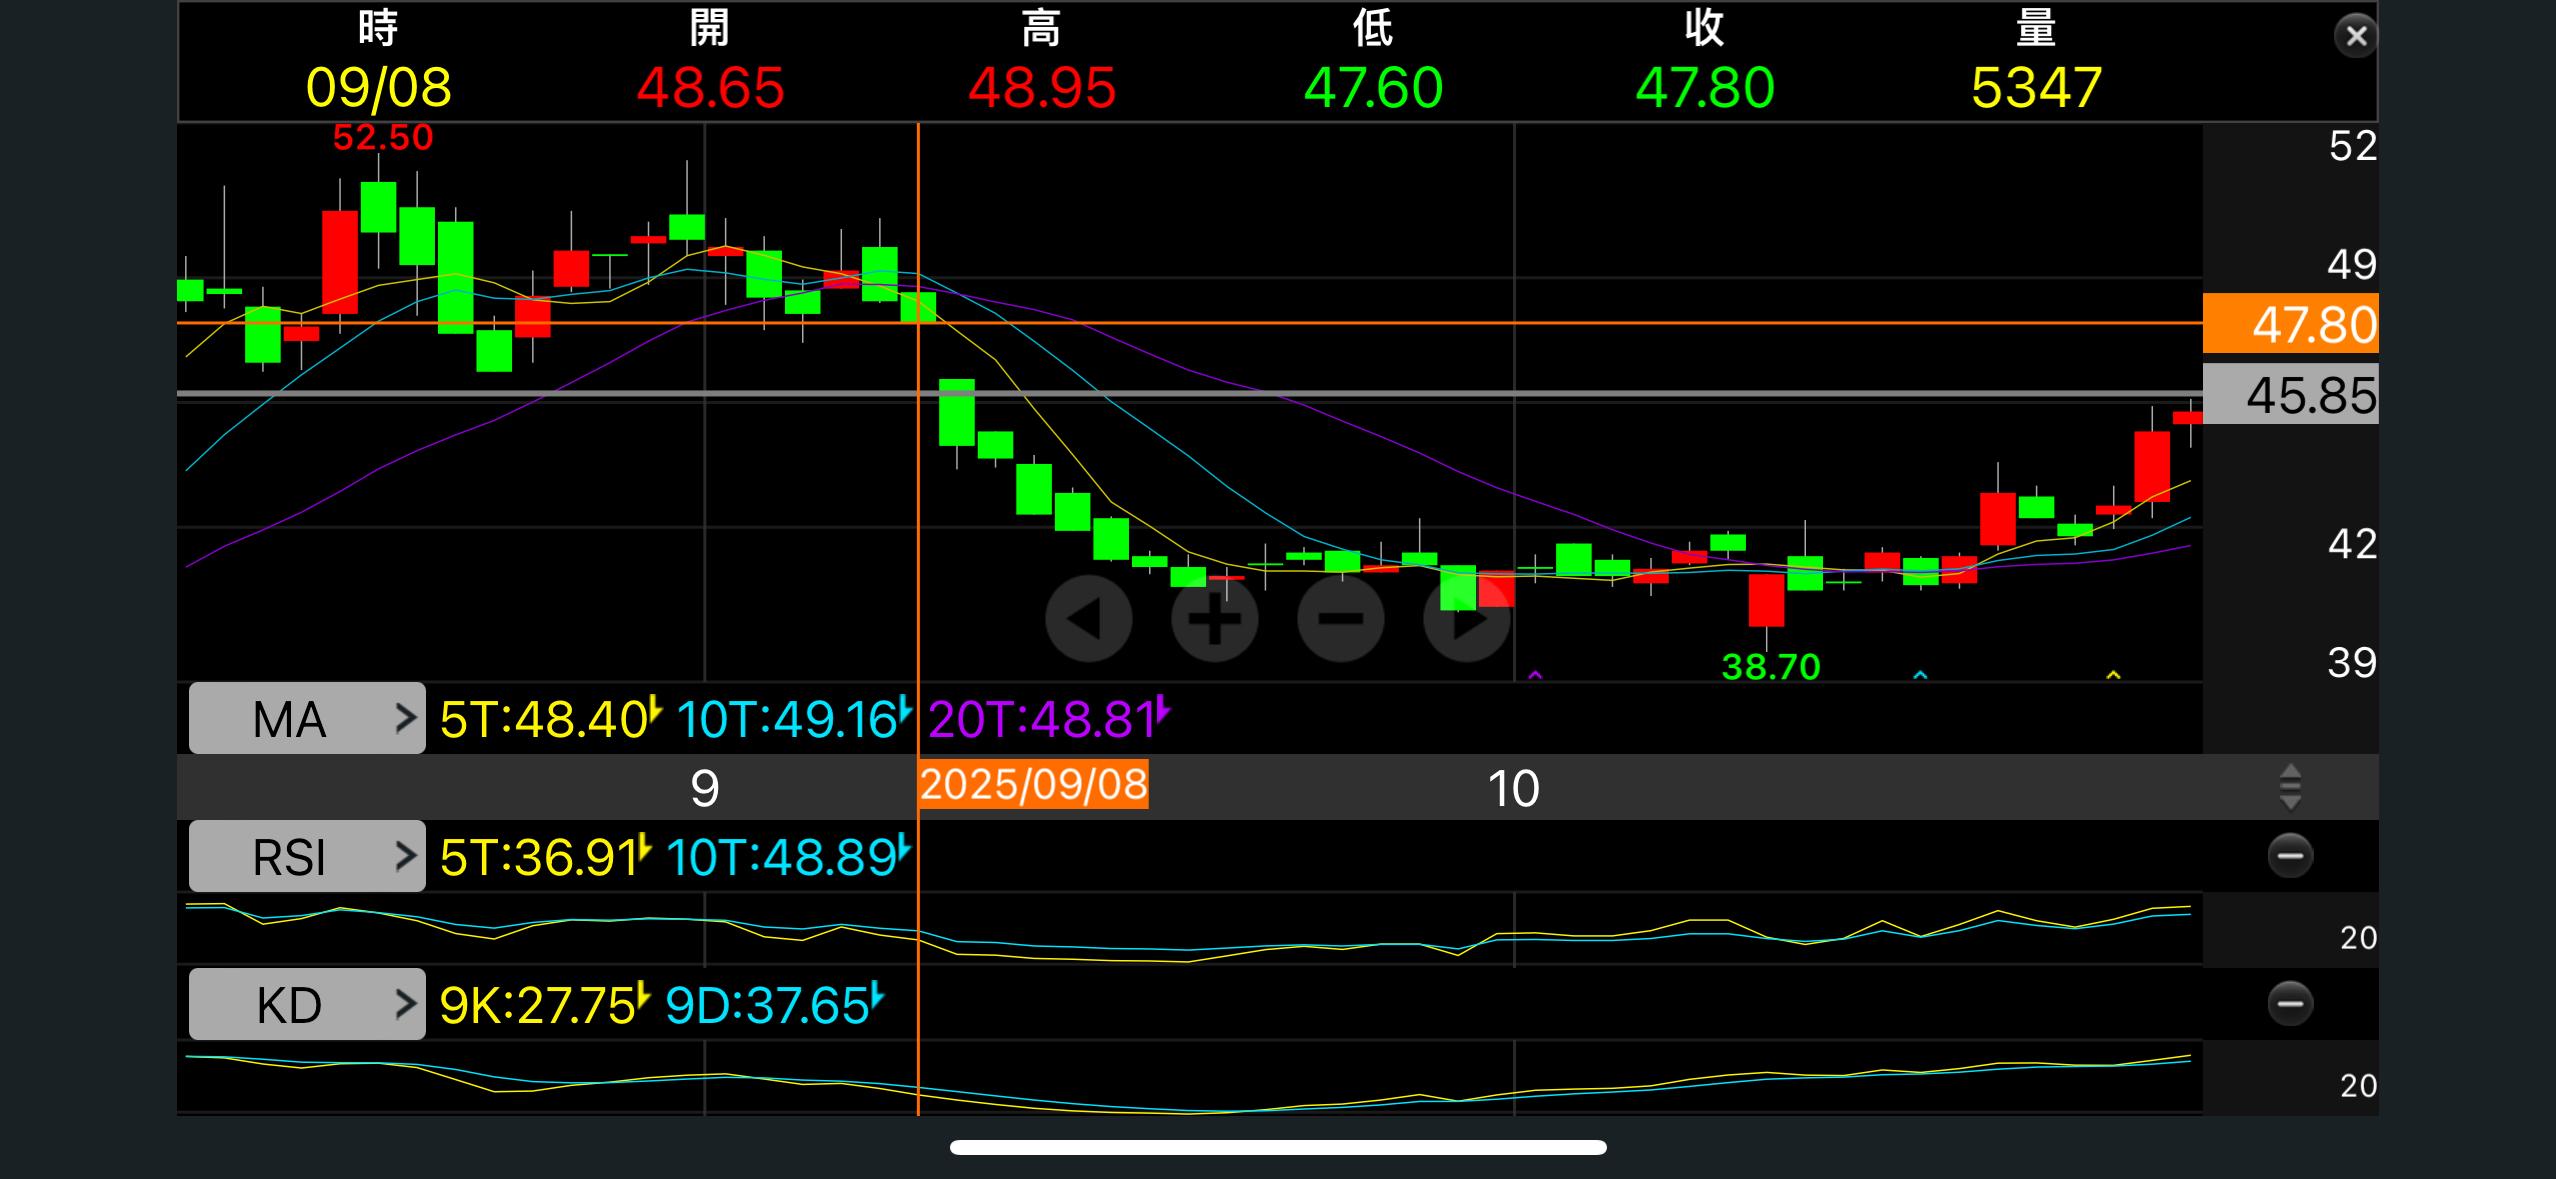Screen dimensions: 2556x1179
Task: Collapse the RSI panel with its minus icon
Action: tap(2289, 856)
